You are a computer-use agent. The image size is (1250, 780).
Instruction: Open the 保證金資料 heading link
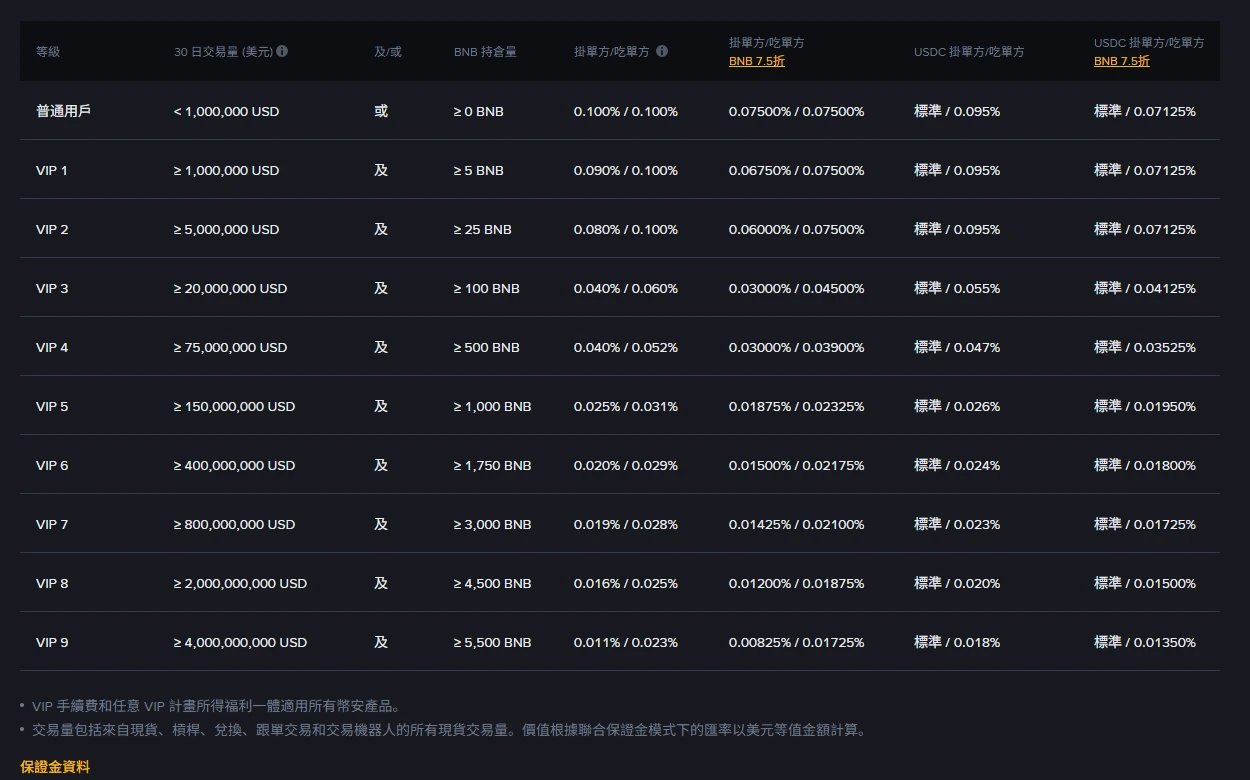click(x=55, y=766)
